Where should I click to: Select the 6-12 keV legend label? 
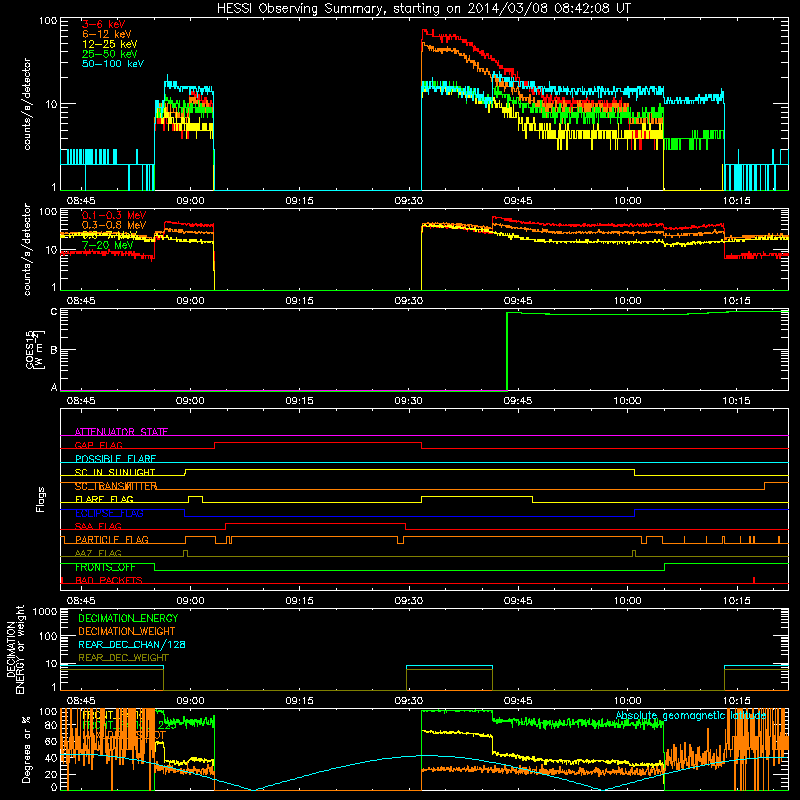[x=107, y=34]
